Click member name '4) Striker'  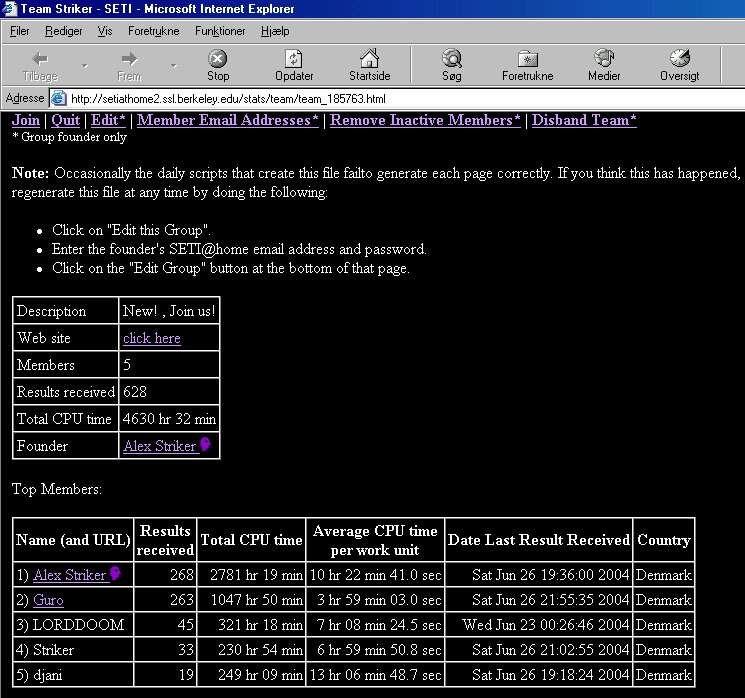coord(45,650)
